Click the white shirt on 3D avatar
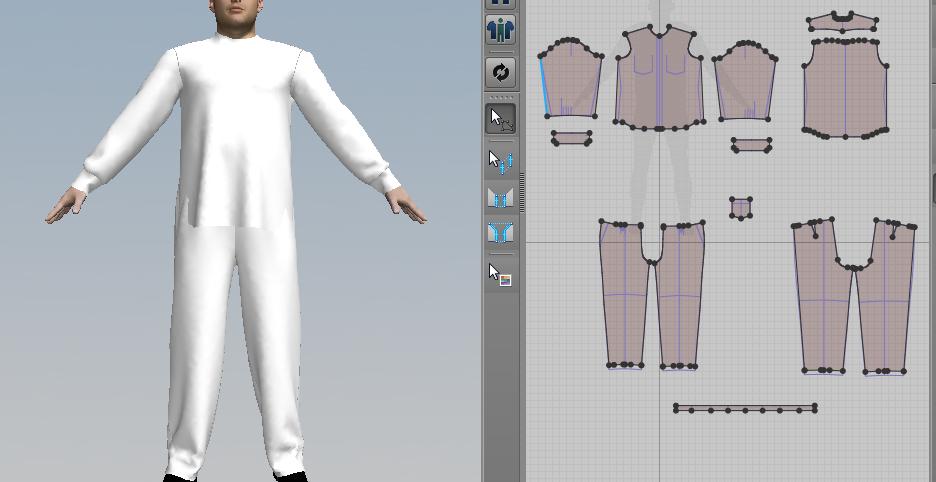The width and height of the screenshot is (936, 482). coord(236,131)
